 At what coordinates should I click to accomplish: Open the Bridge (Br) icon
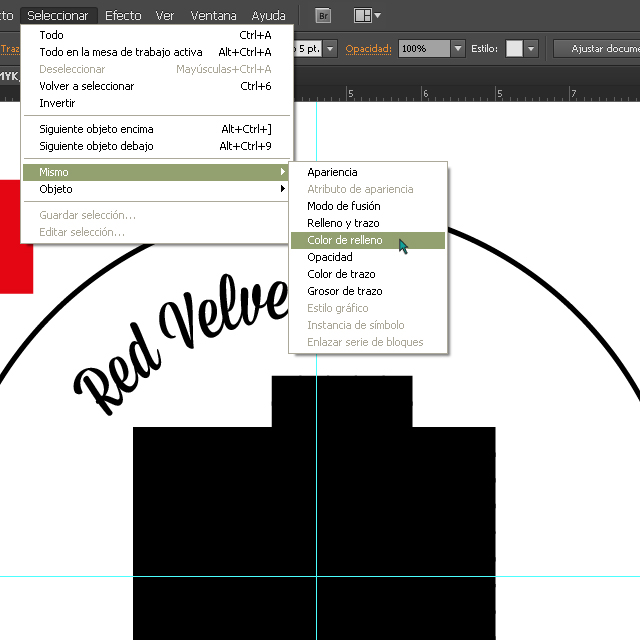coord(323,16)
